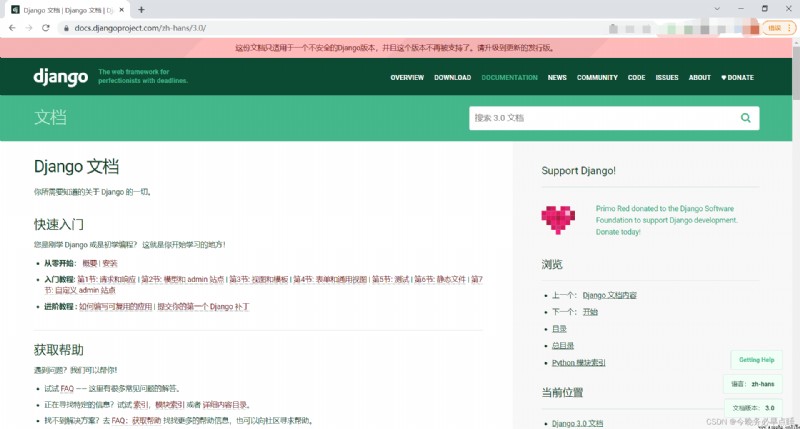The width and height of the screenshot is (800, 429).
Task: Click the lock icon in address bar
Action: [x=66, y=28]
